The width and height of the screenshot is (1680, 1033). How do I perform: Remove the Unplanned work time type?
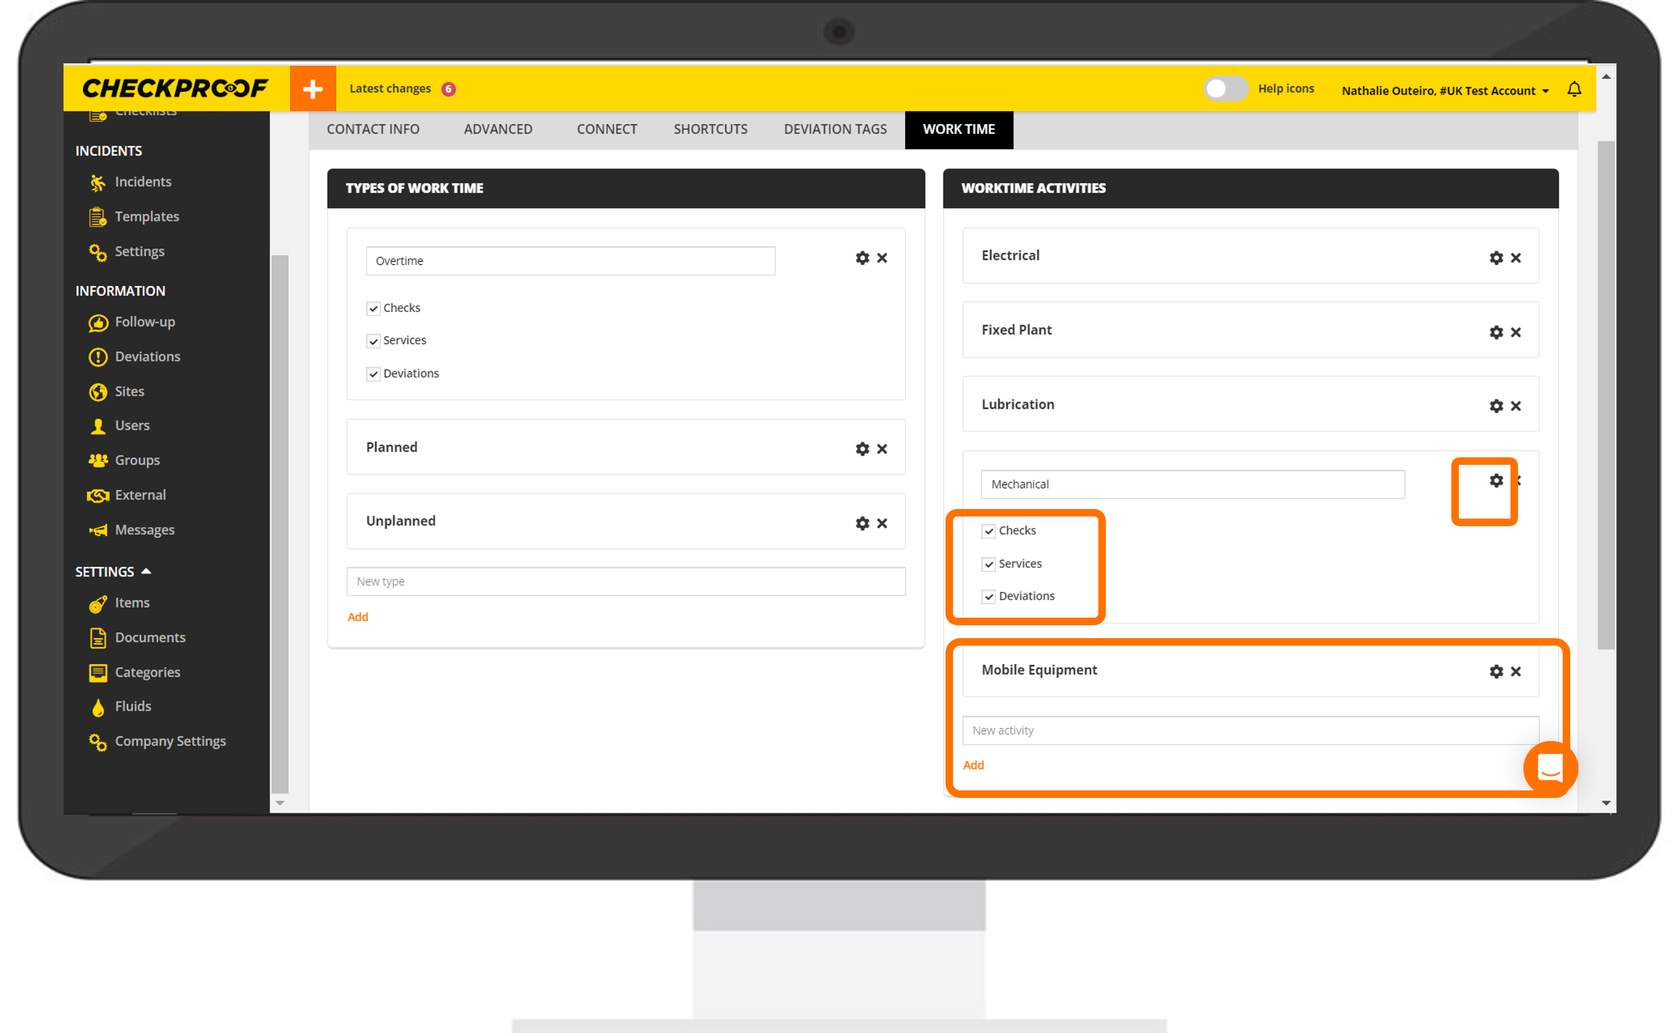(x=882, y=523)
